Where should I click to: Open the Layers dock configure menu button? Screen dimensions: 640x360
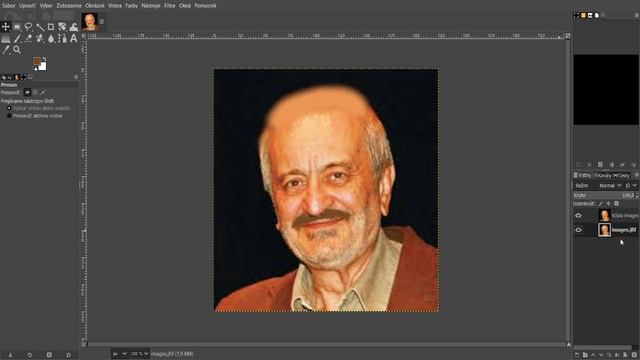(636, 175)
